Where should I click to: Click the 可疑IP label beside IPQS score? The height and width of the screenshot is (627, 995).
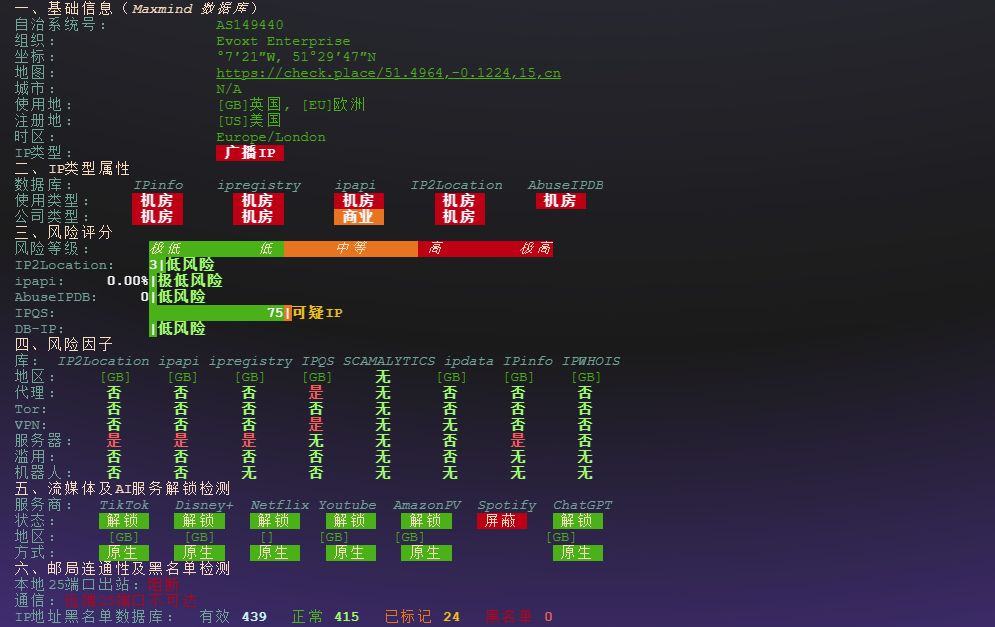[317, 313]
